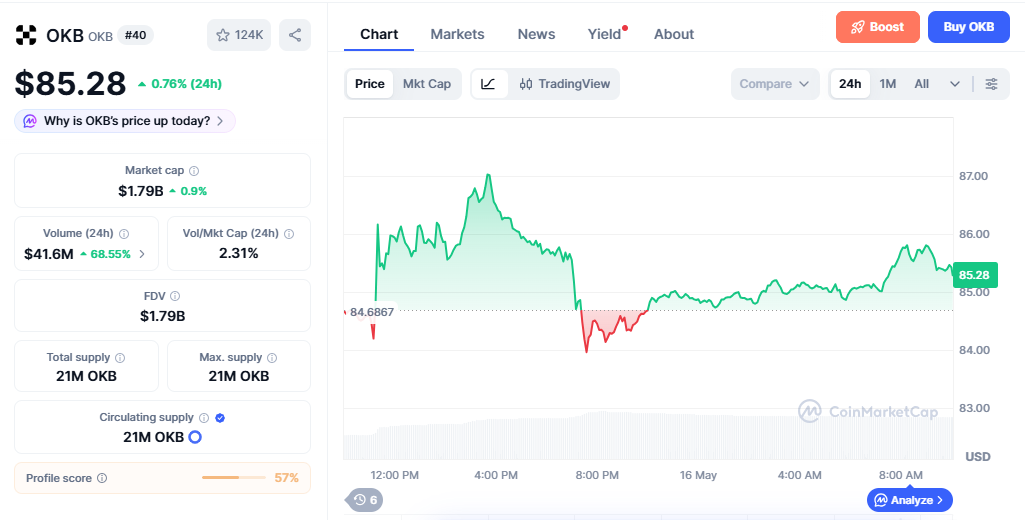Click the 84.6867 opening price label
This screenshot has height=520, width=1025.
pyautogui.click(x=372, y=312)
